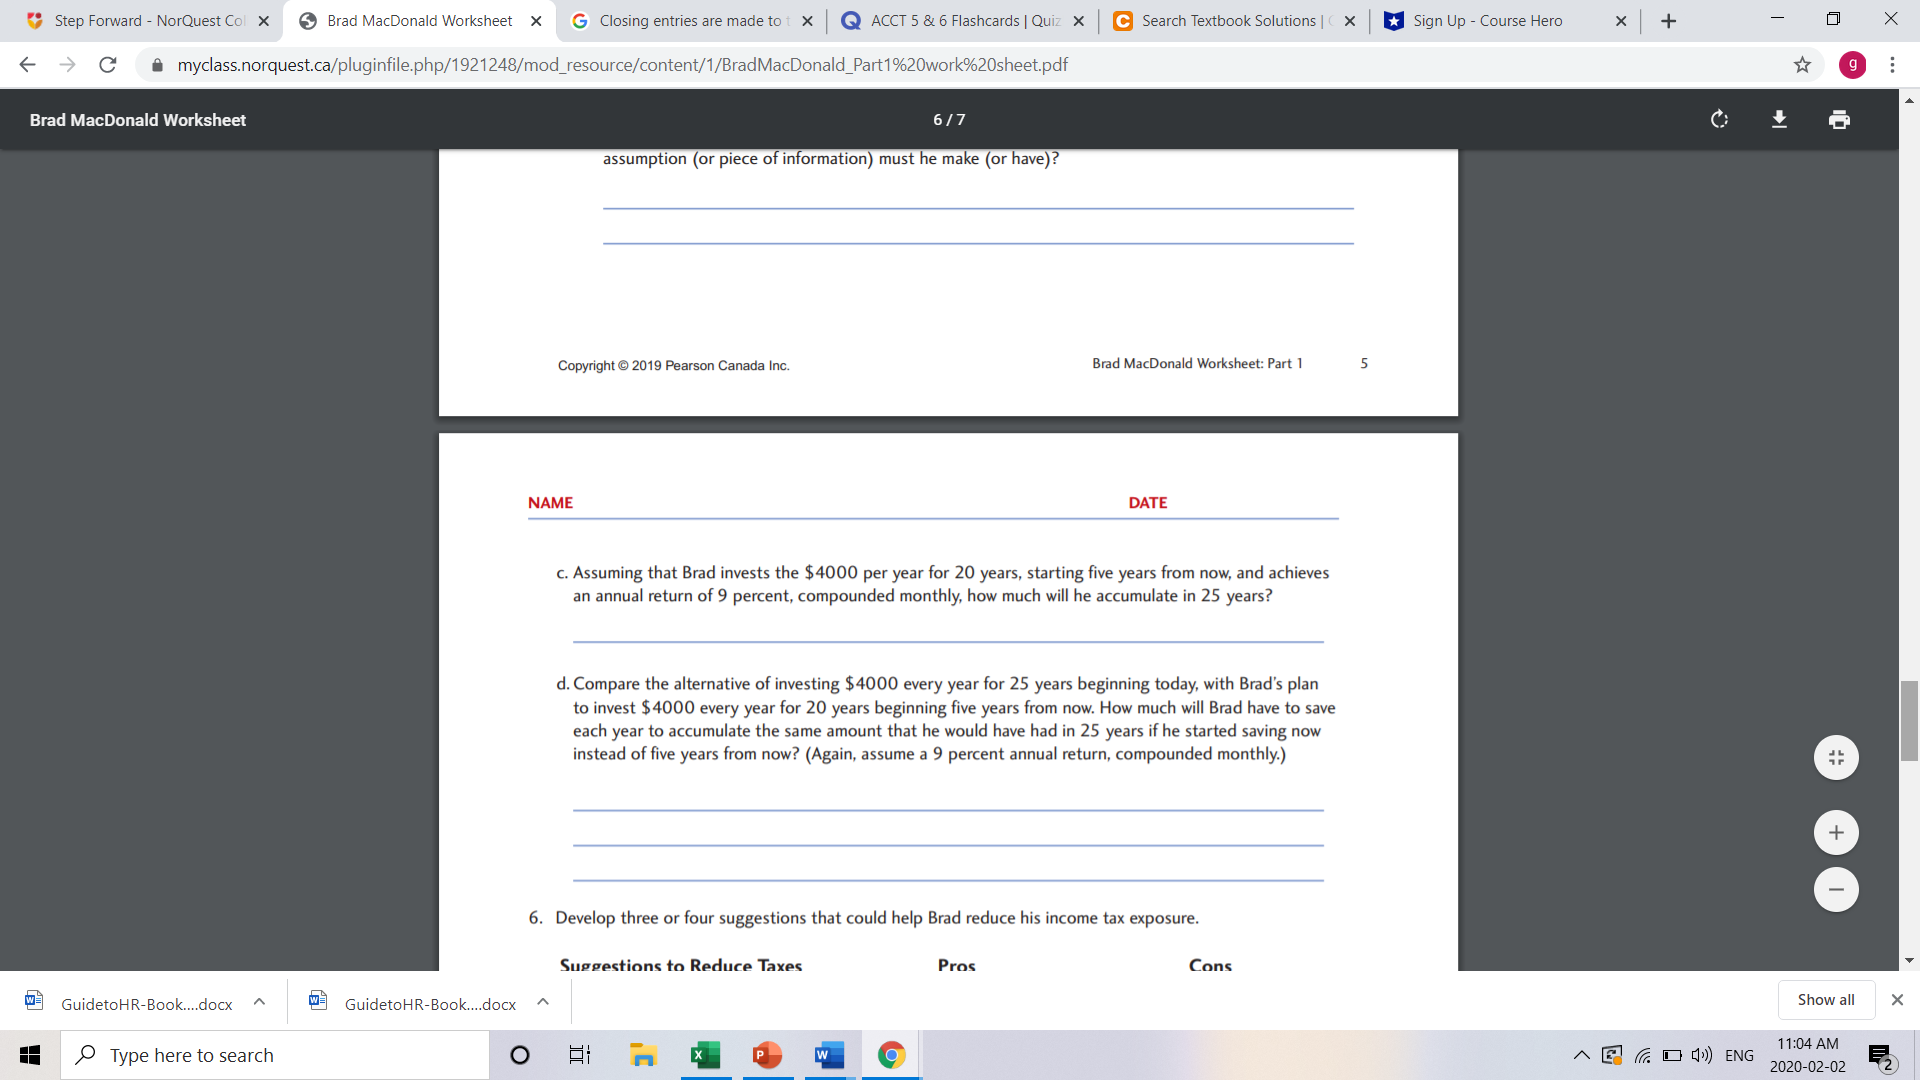Switch to the Step Forward - NorQuest tab
The width and height of the screenshot is (1920, 1080).
[x=148, y=21]
